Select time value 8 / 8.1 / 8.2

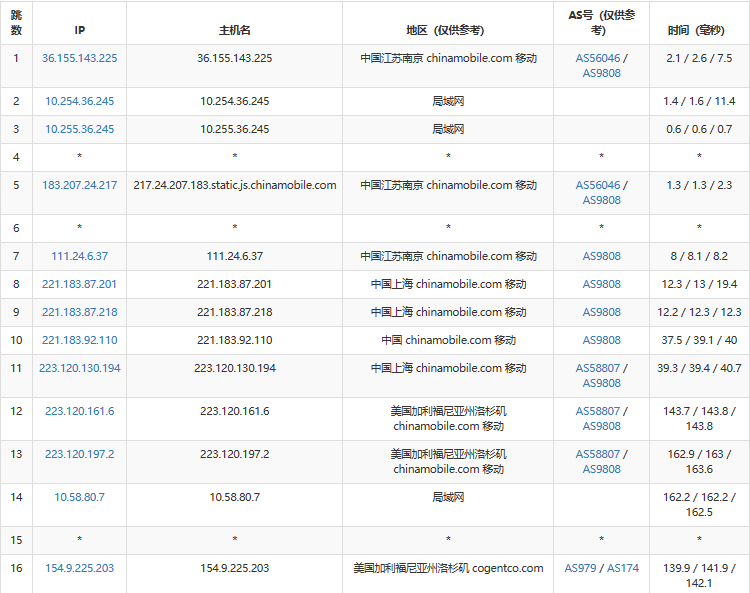(x=699, y=256)
